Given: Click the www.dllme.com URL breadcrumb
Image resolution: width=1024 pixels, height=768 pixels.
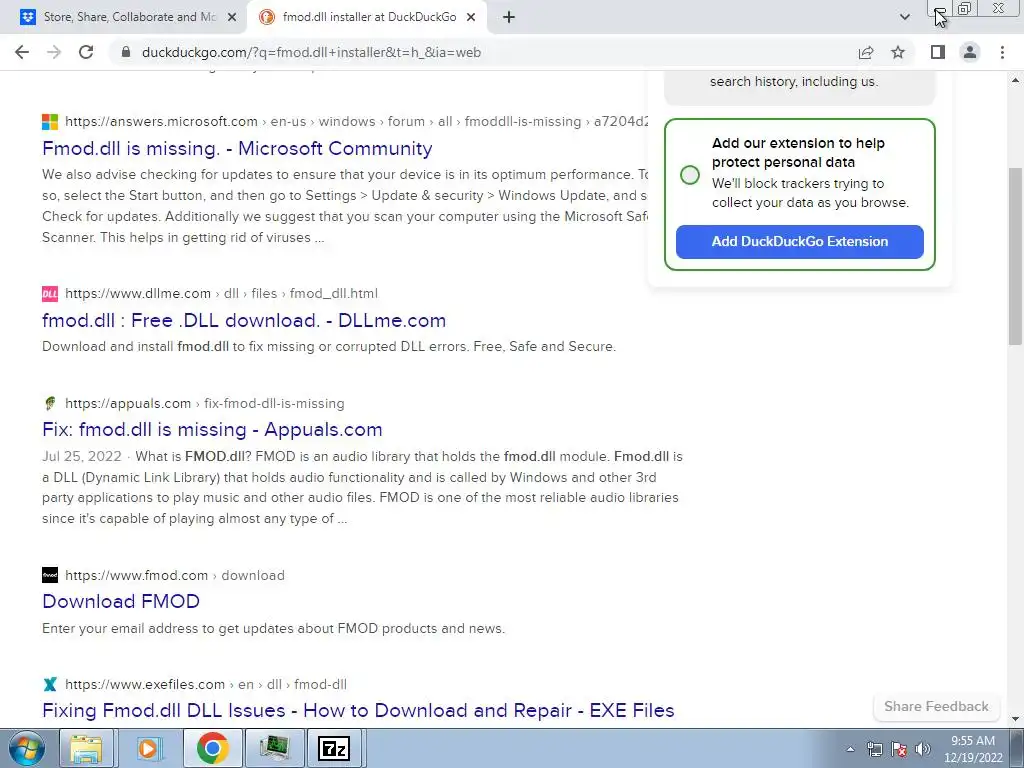Looking at the screenshot, I should [221, 293].
